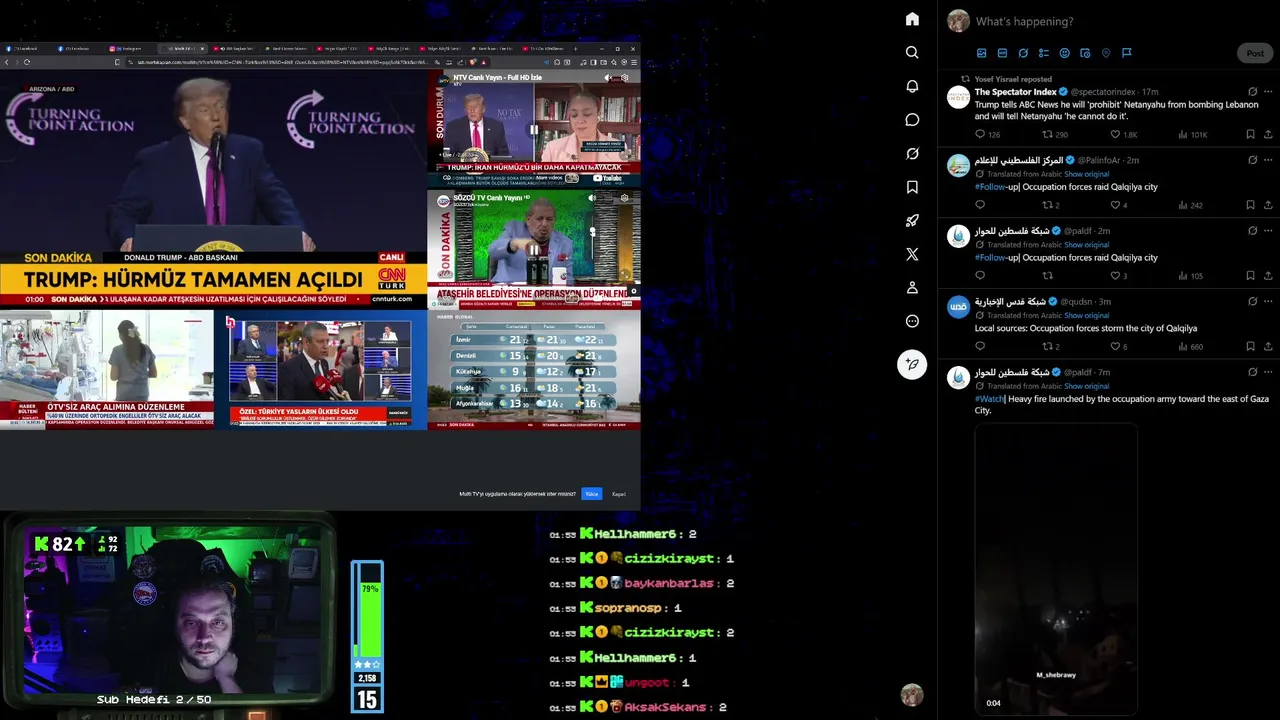
Task: Click Grok explain icon on Spectator Index tweet
Action: coord(1253,92)
